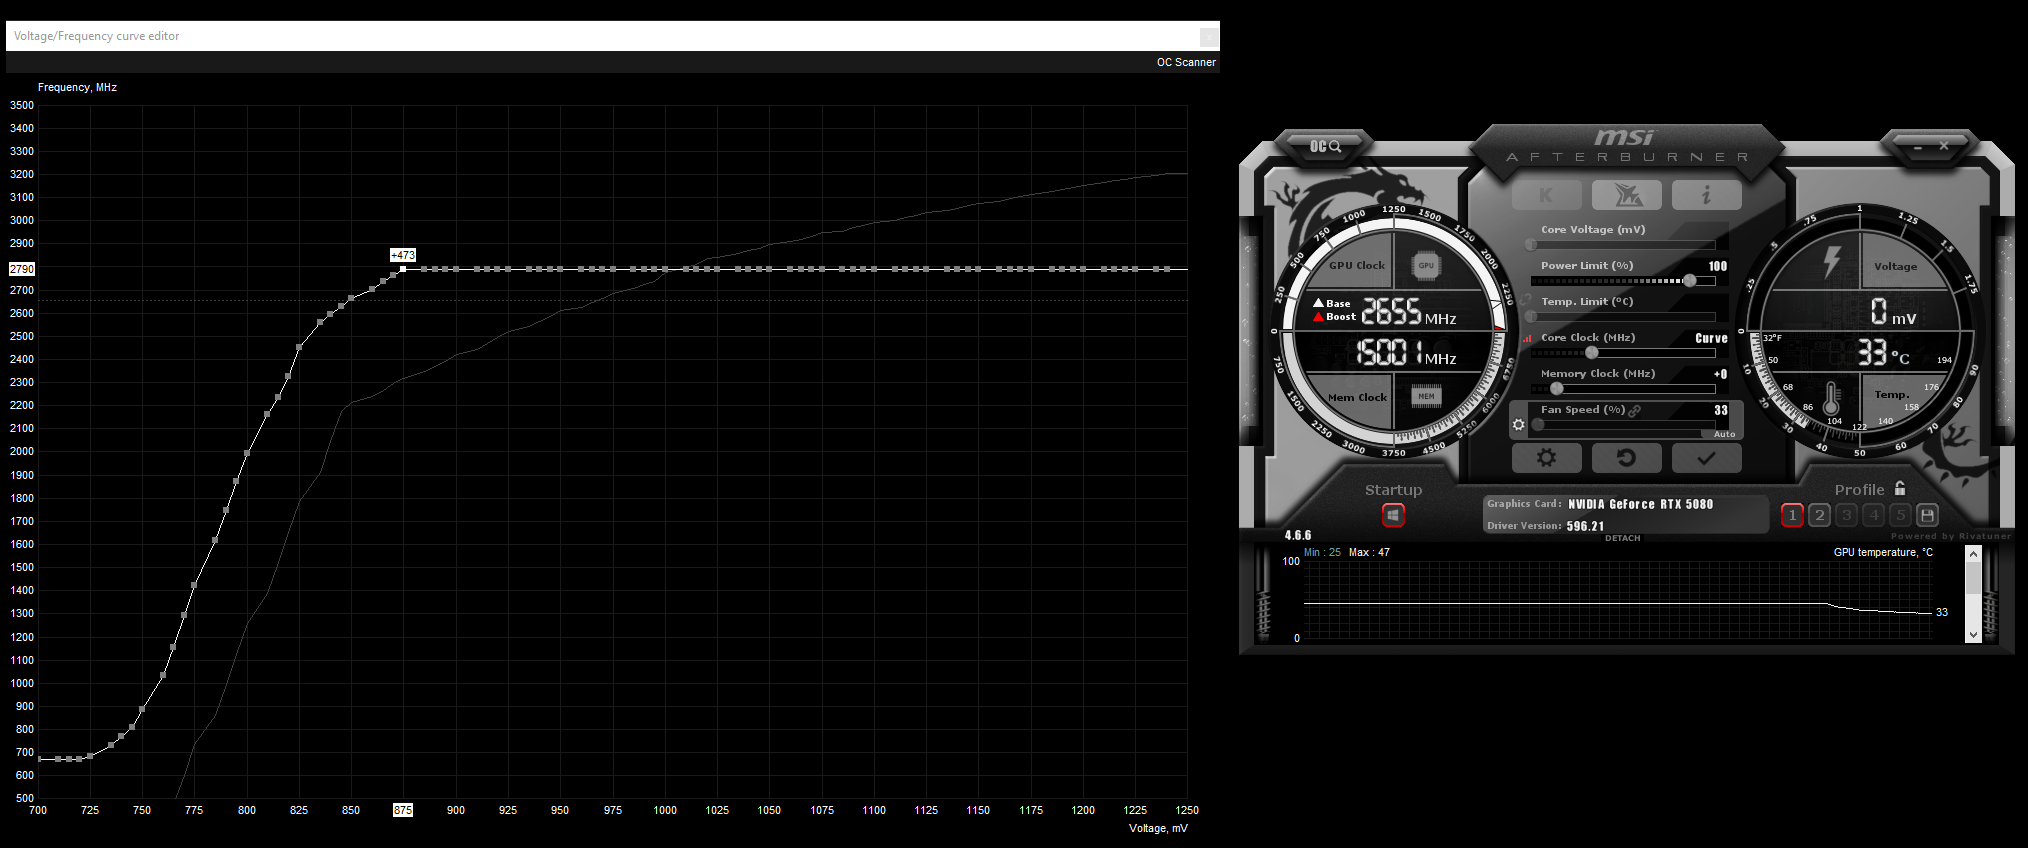Click the Power Limit slider handle

(x=1690, y=281)
